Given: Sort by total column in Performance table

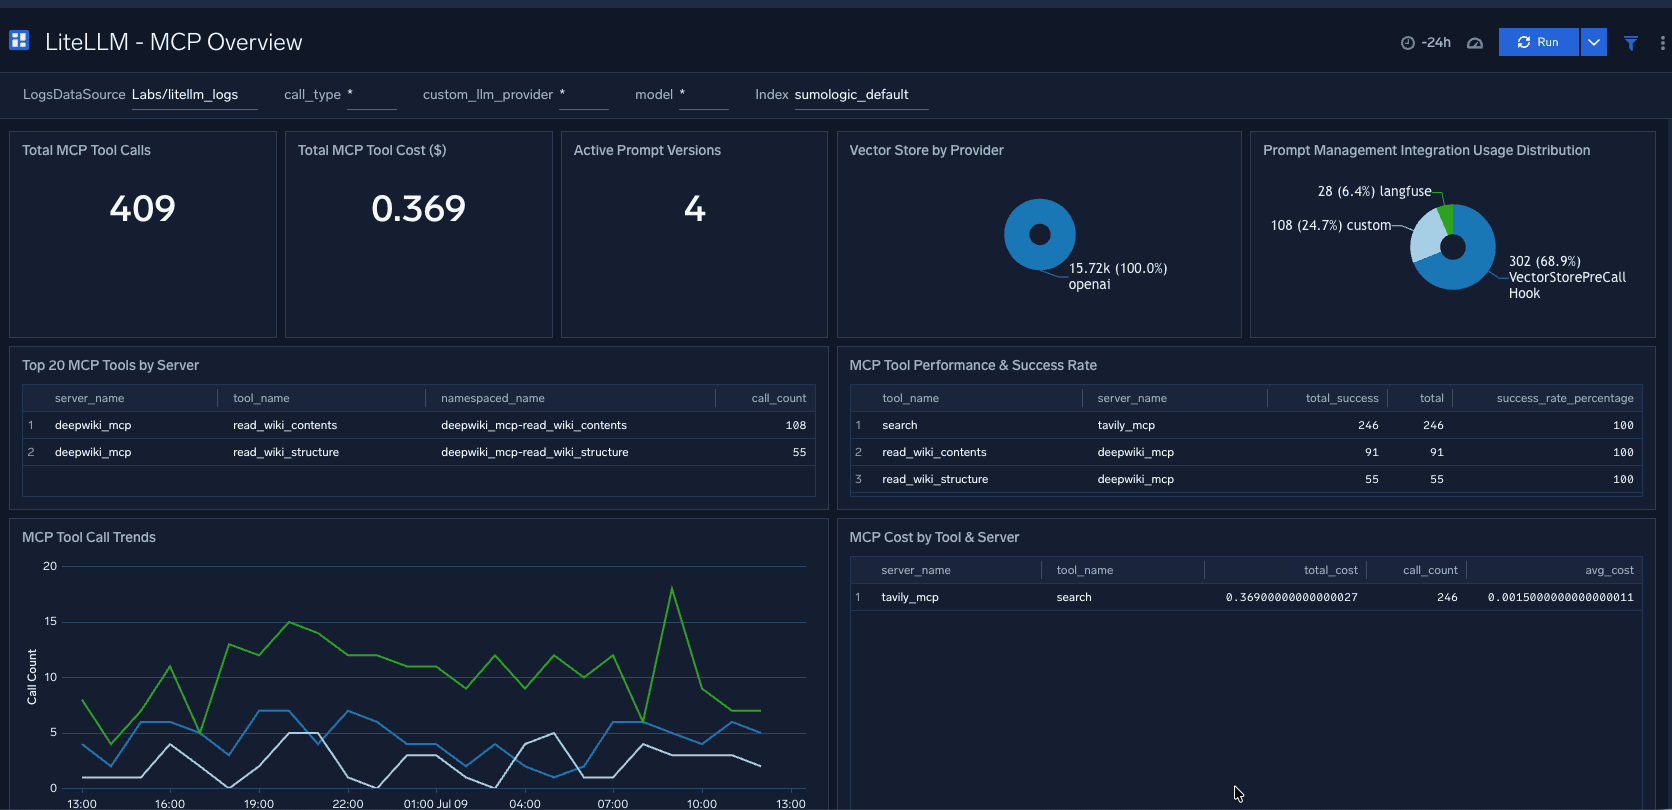Looking at the screenshot, I should pyautogui.click(x=1431, y=398).
